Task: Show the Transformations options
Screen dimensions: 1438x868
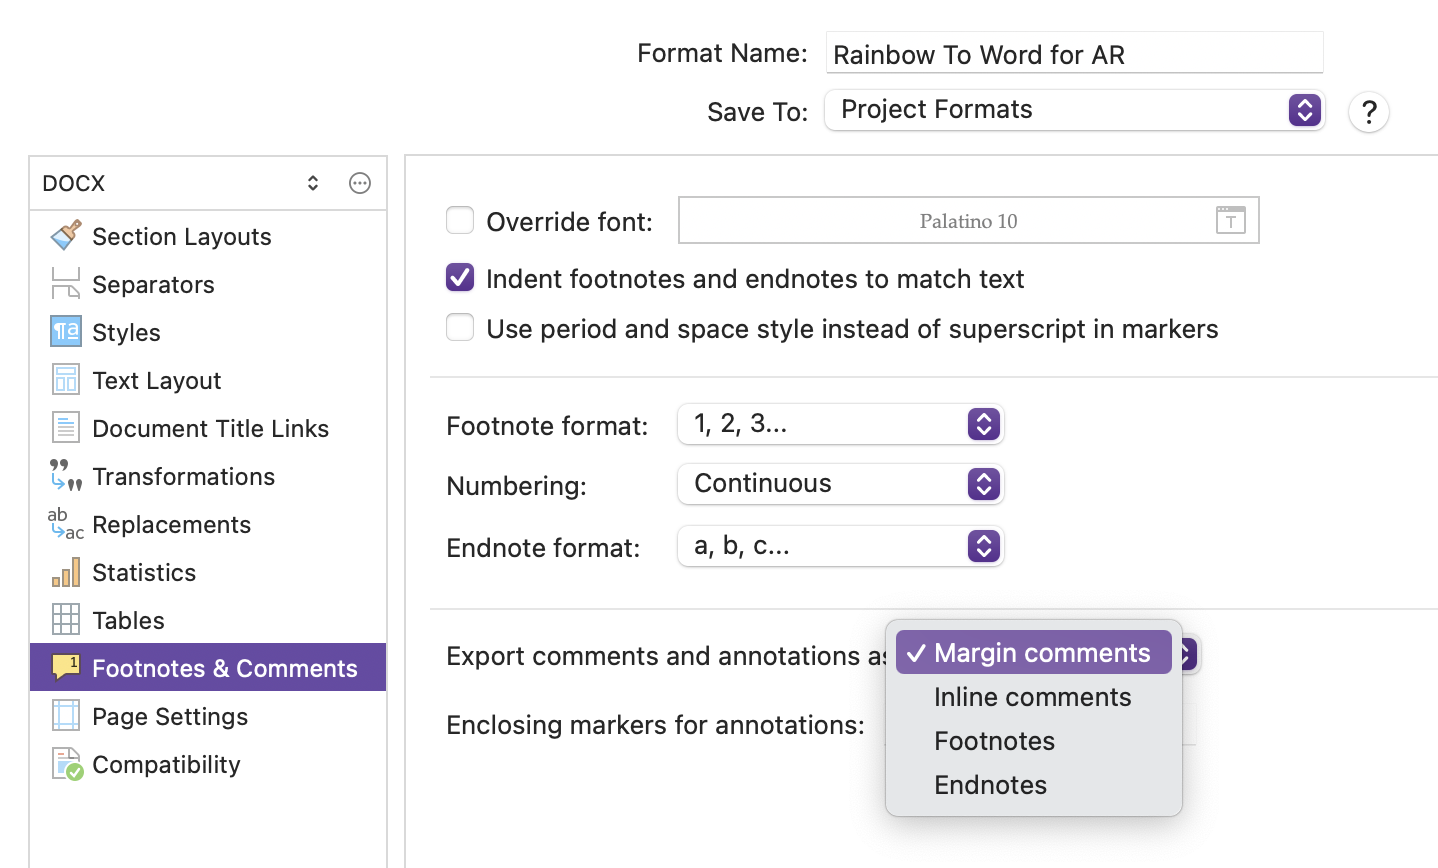Action: pyautogui.click(x=208, y=476)
